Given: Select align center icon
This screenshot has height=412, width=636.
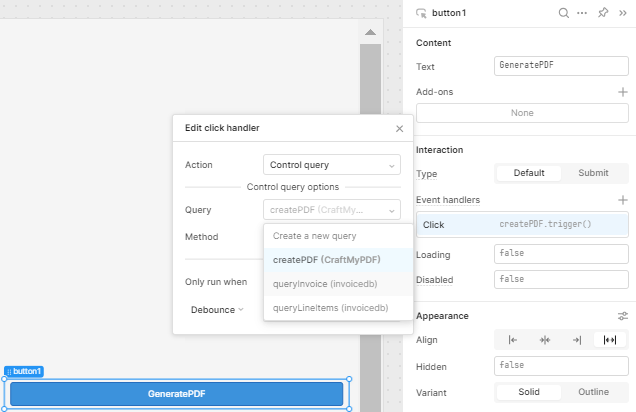Looking at the screenshot, I should click(x=545, y=340).
